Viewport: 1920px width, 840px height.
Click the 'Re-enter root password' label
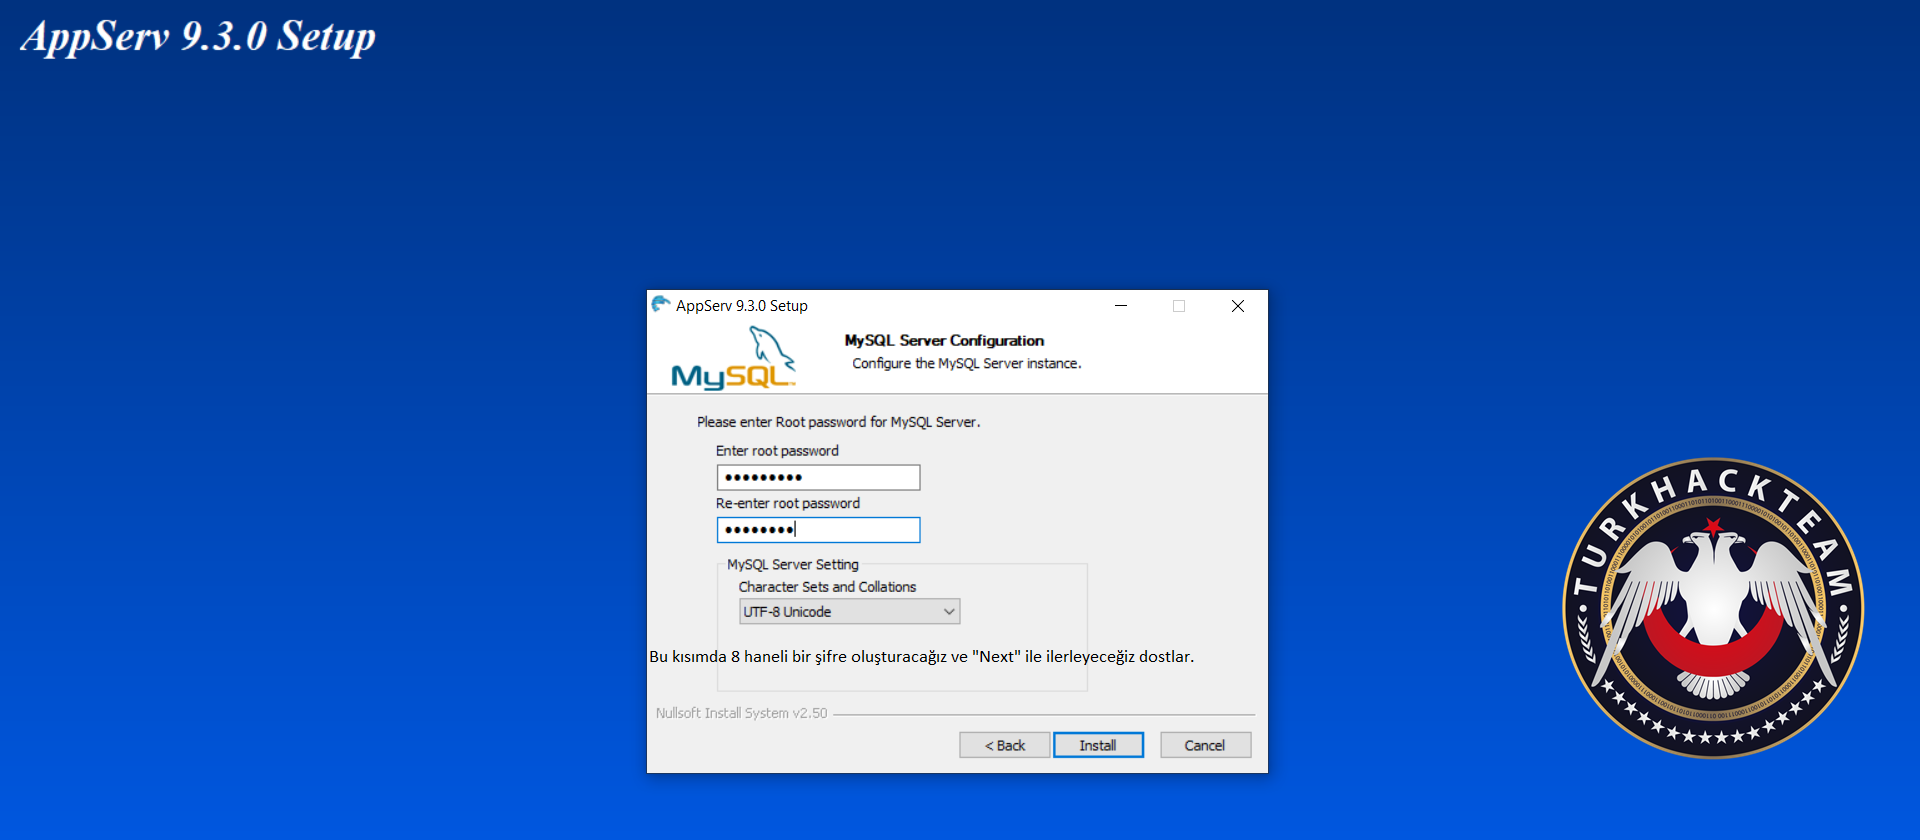[x=788, y=503]
